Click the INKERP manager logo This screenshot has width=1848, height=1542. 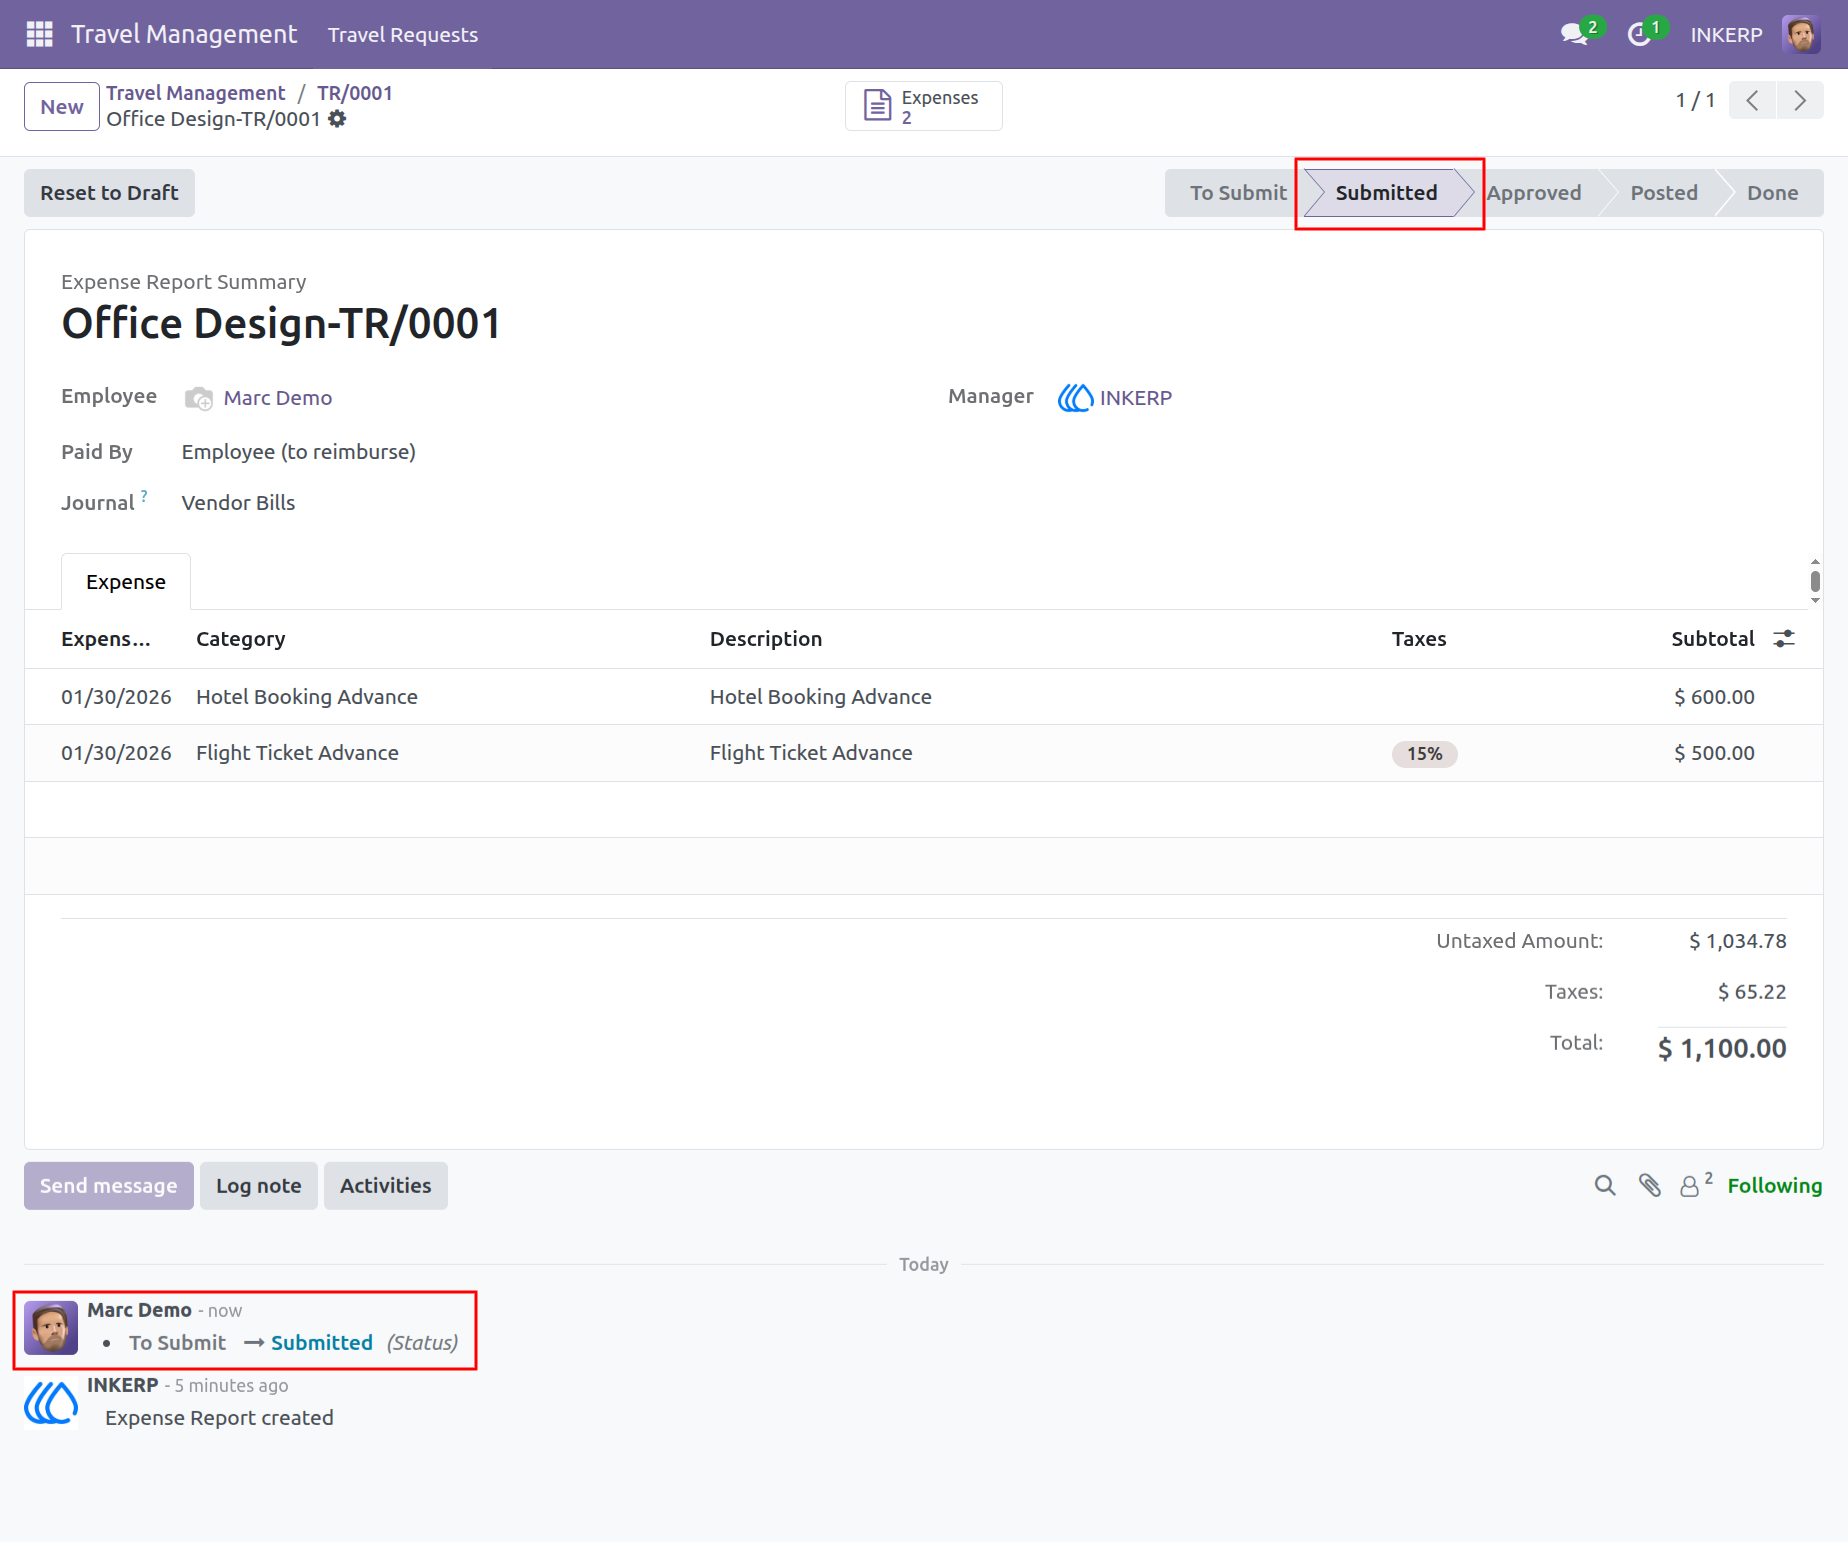(x=1075, y=398)
